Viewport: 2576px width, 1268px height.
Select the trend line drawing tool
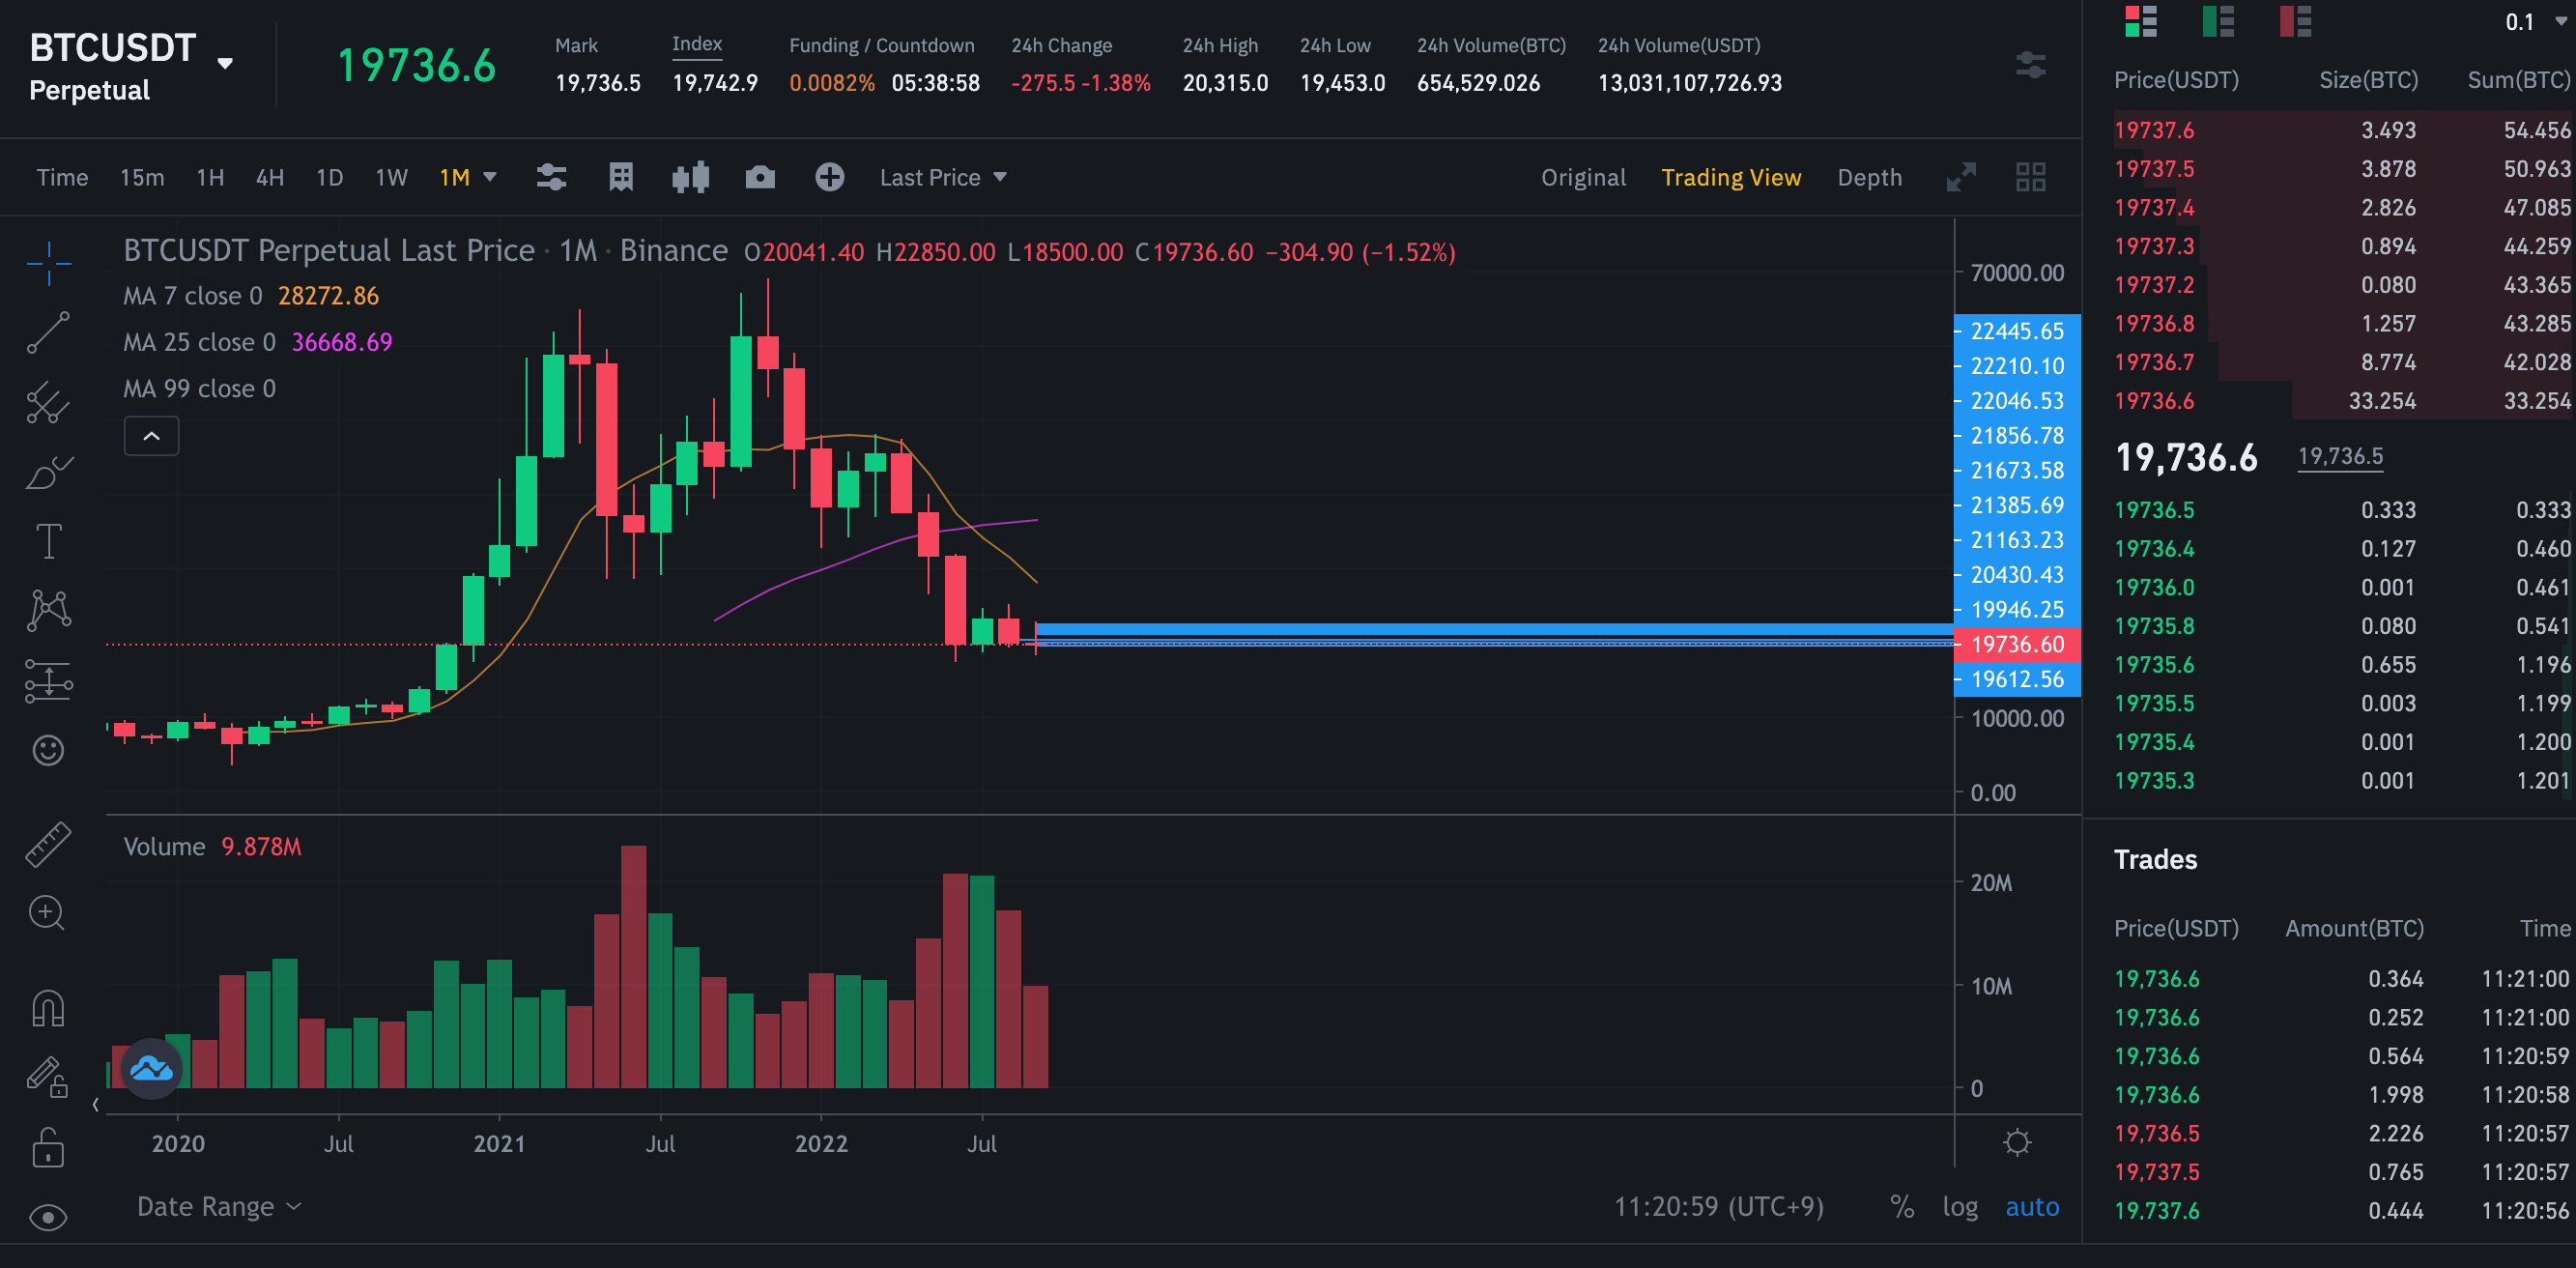coord(48,333)
